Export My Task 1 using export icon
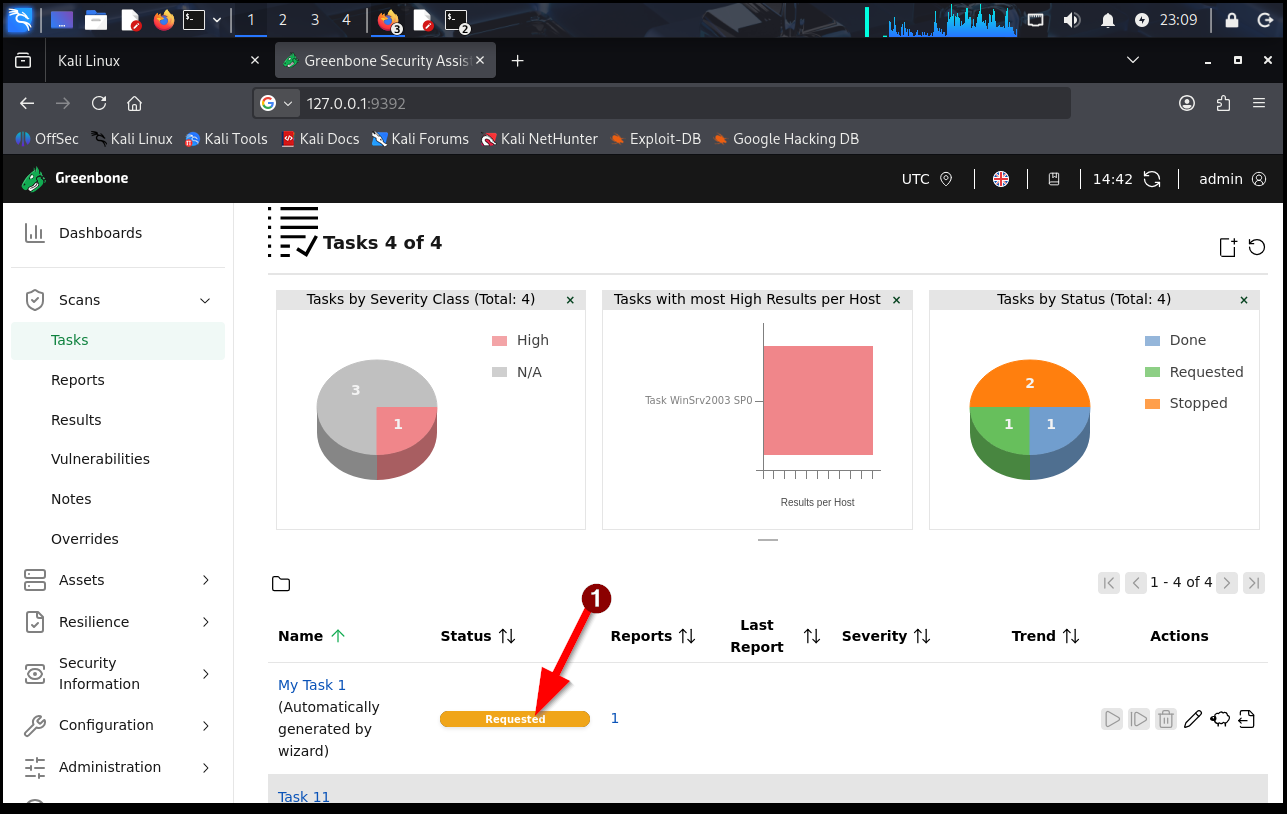The image size is (1287, 814). coord(1246,719)
